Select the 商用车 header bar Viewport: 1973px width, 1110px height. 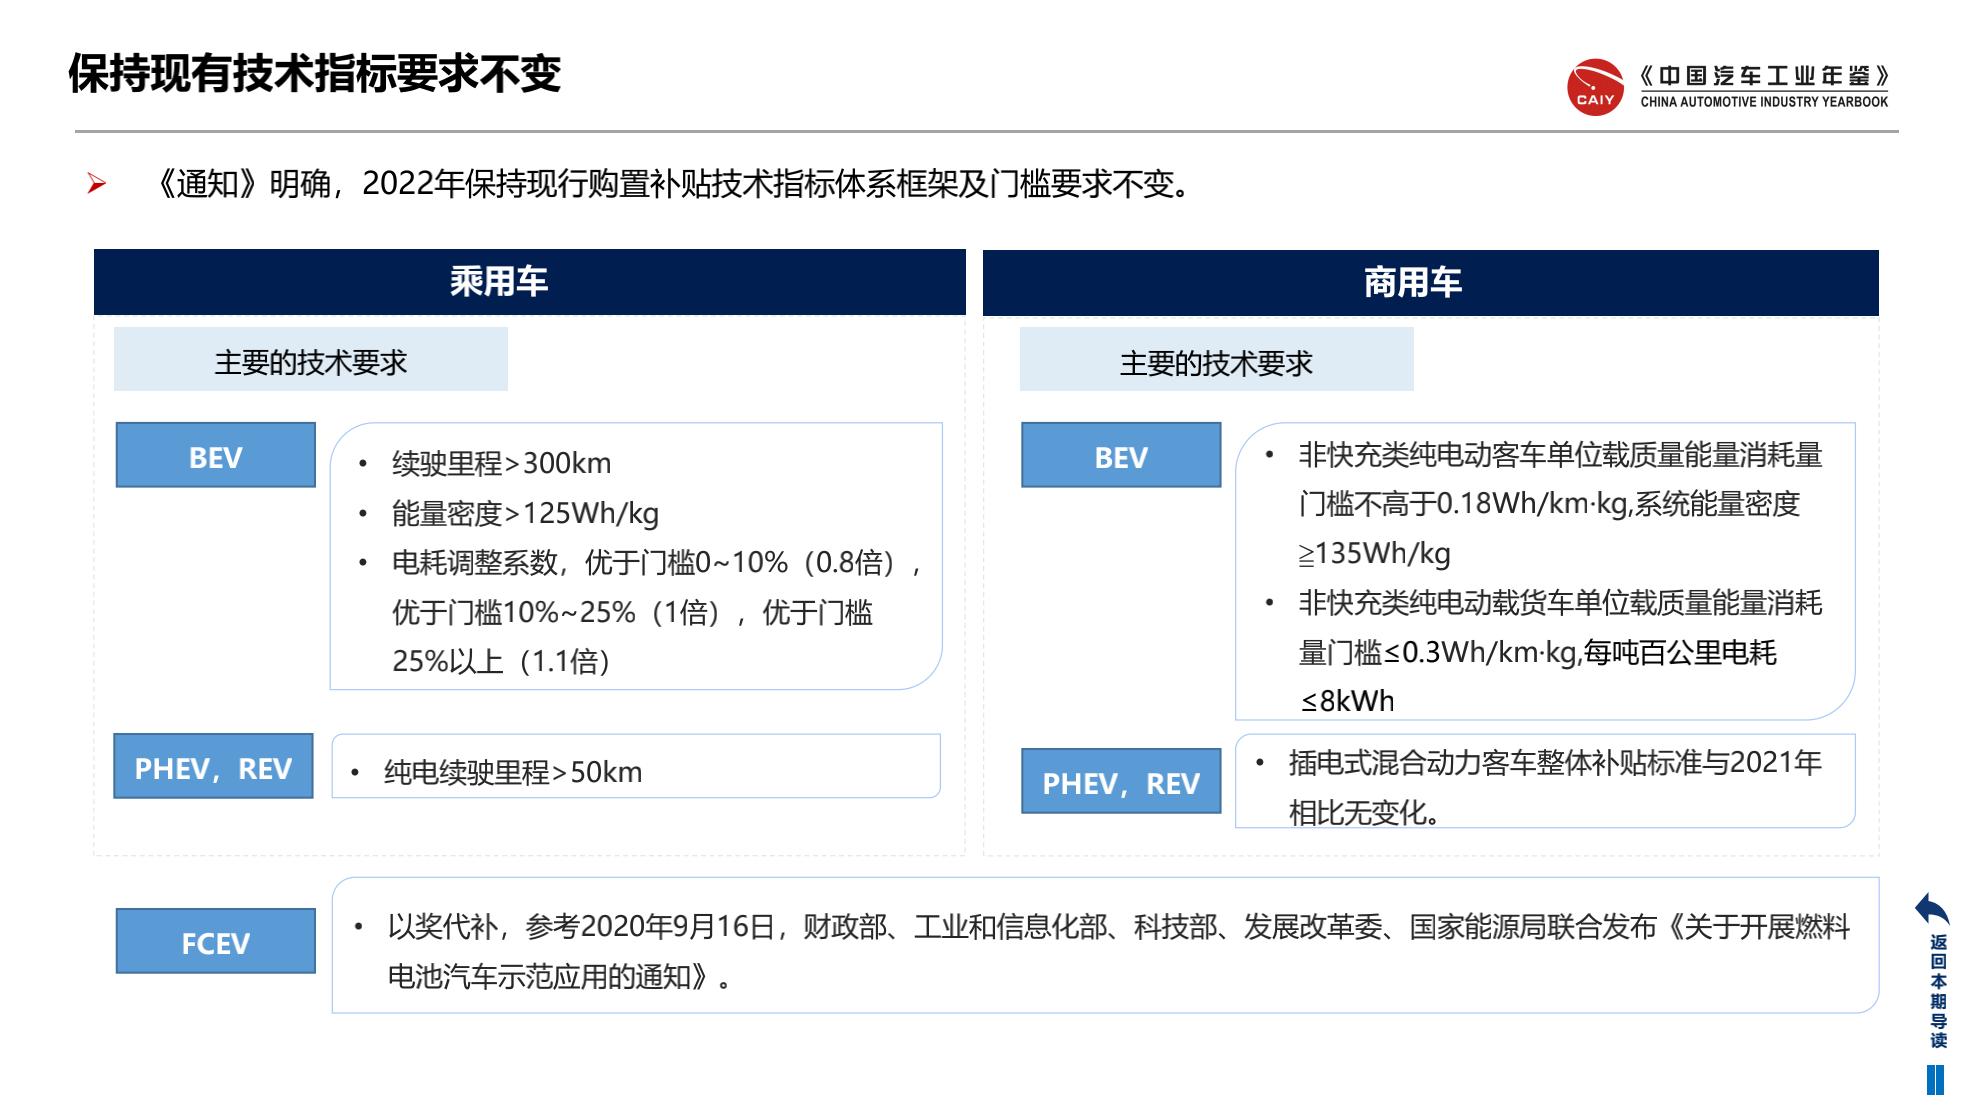pos(1430,283)
